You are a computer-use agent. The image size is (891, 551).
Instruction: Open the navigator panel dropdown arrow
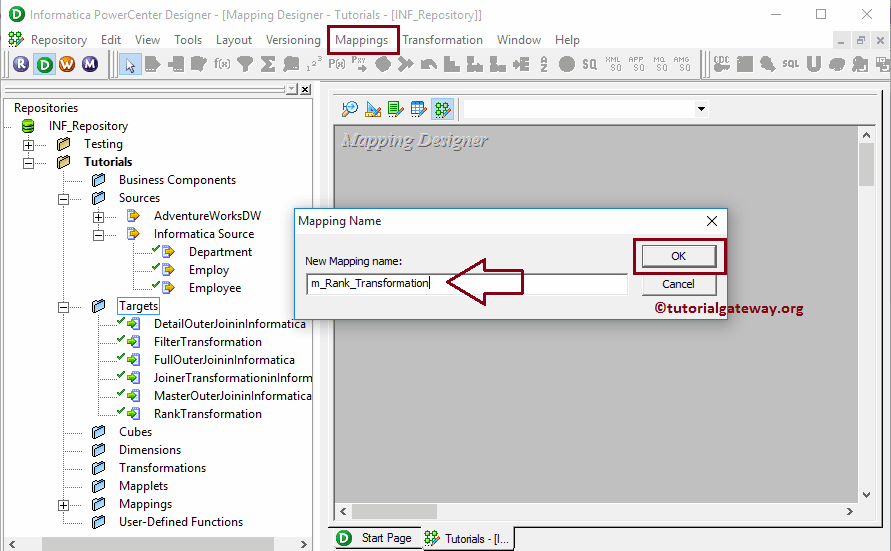(x=292, y=89)
